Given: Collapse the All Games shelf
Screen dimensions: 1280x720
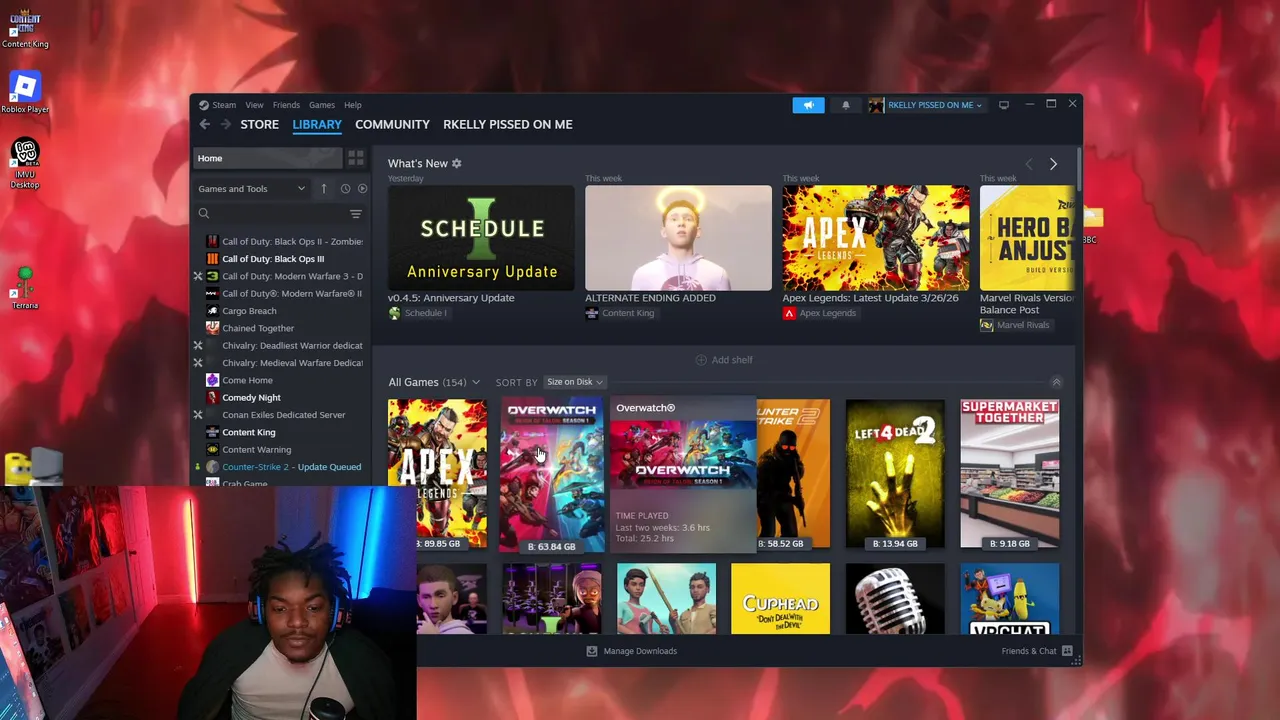Looking at the screenshot, I should (1056, 382).
